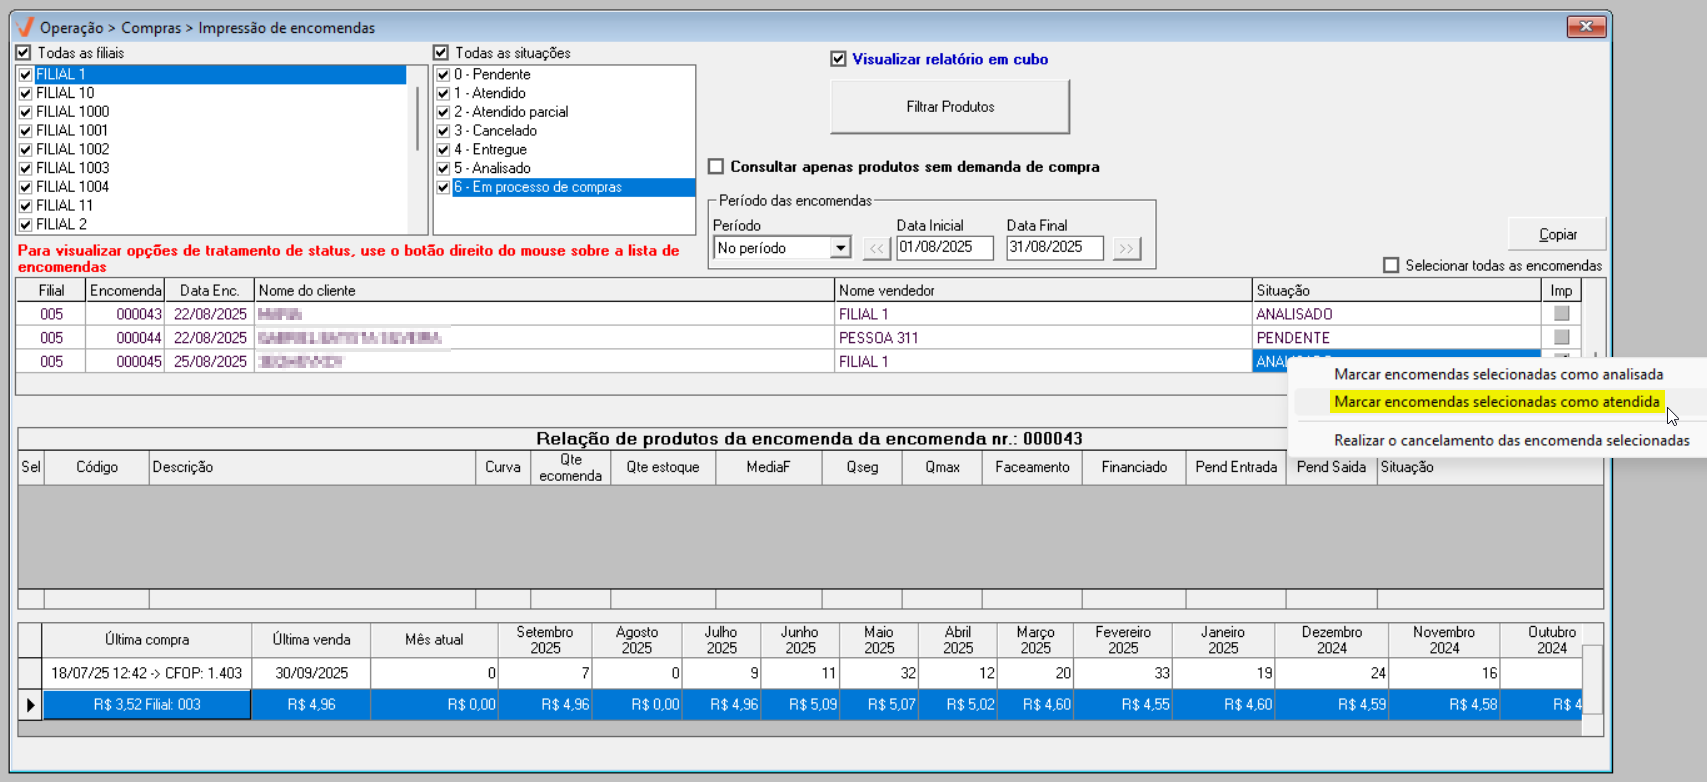Click the previous period arrow button
Viewport: 1707px width, 782px height.
(x=876, y=248)
